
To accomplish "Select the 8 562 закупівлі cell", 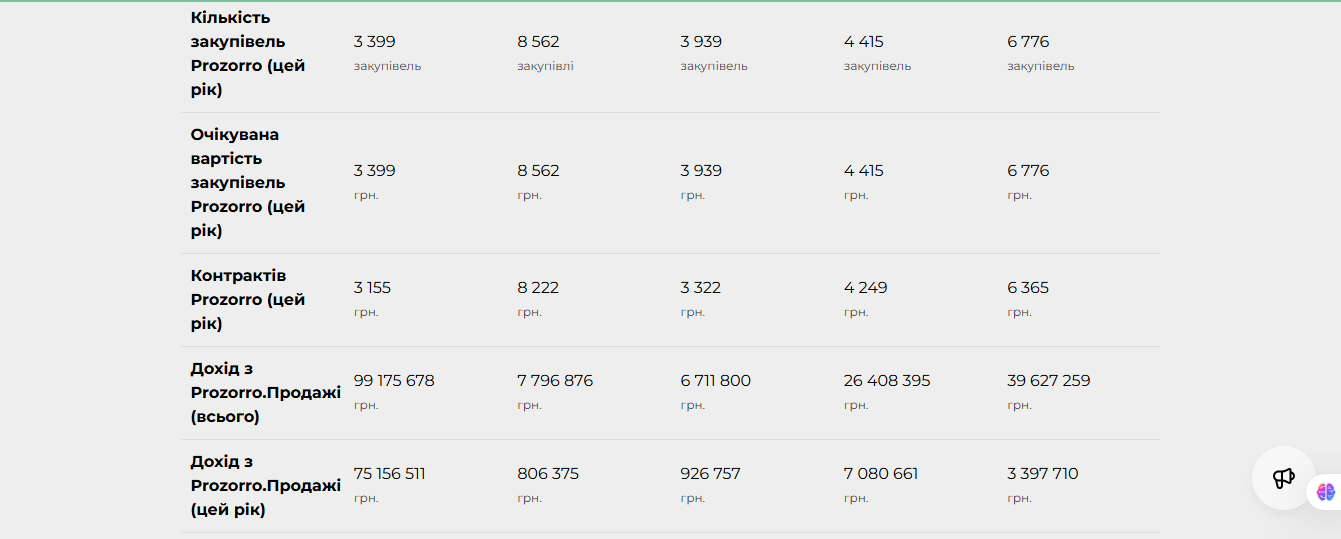I will pos(546,53).
